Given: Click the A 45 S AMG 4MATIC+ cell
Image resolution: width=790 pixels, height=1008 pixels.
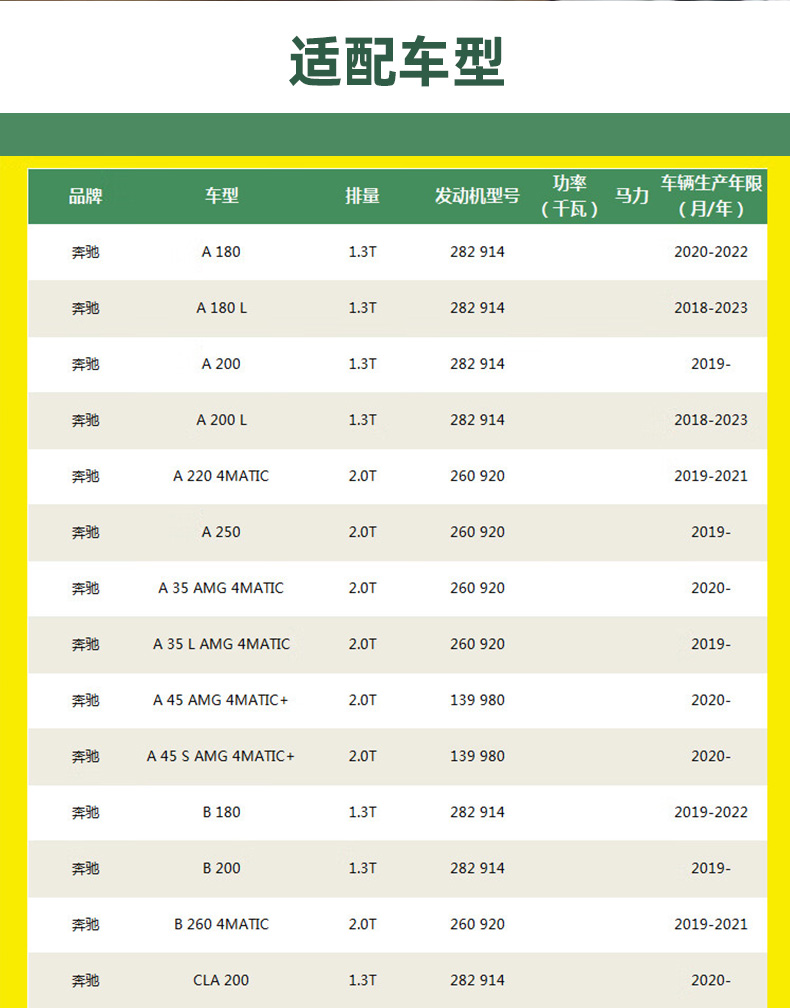Looking at the screenshot, I should [221, 756].
